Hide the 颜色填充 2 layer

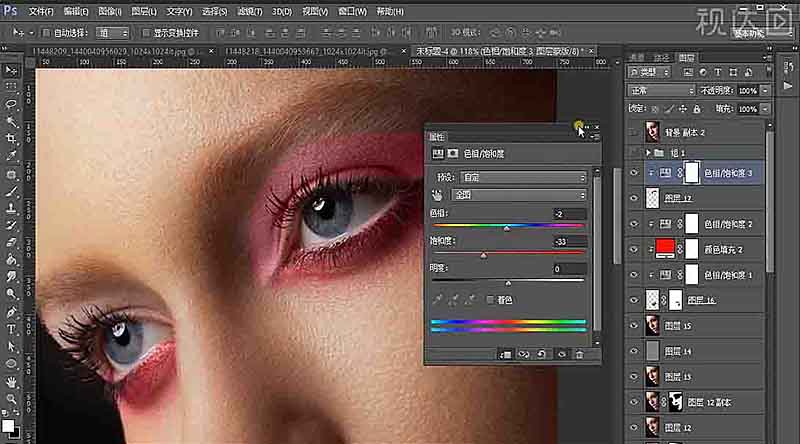click(634, 250)
